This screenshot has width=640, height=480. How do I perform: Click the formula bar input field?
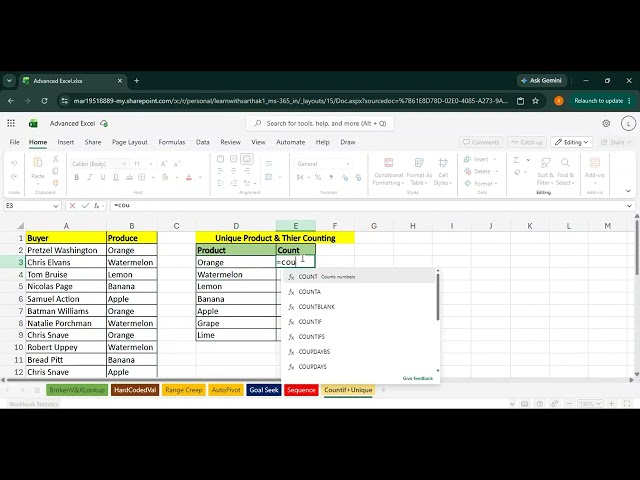pyautogui.click(x=367, y=206)
